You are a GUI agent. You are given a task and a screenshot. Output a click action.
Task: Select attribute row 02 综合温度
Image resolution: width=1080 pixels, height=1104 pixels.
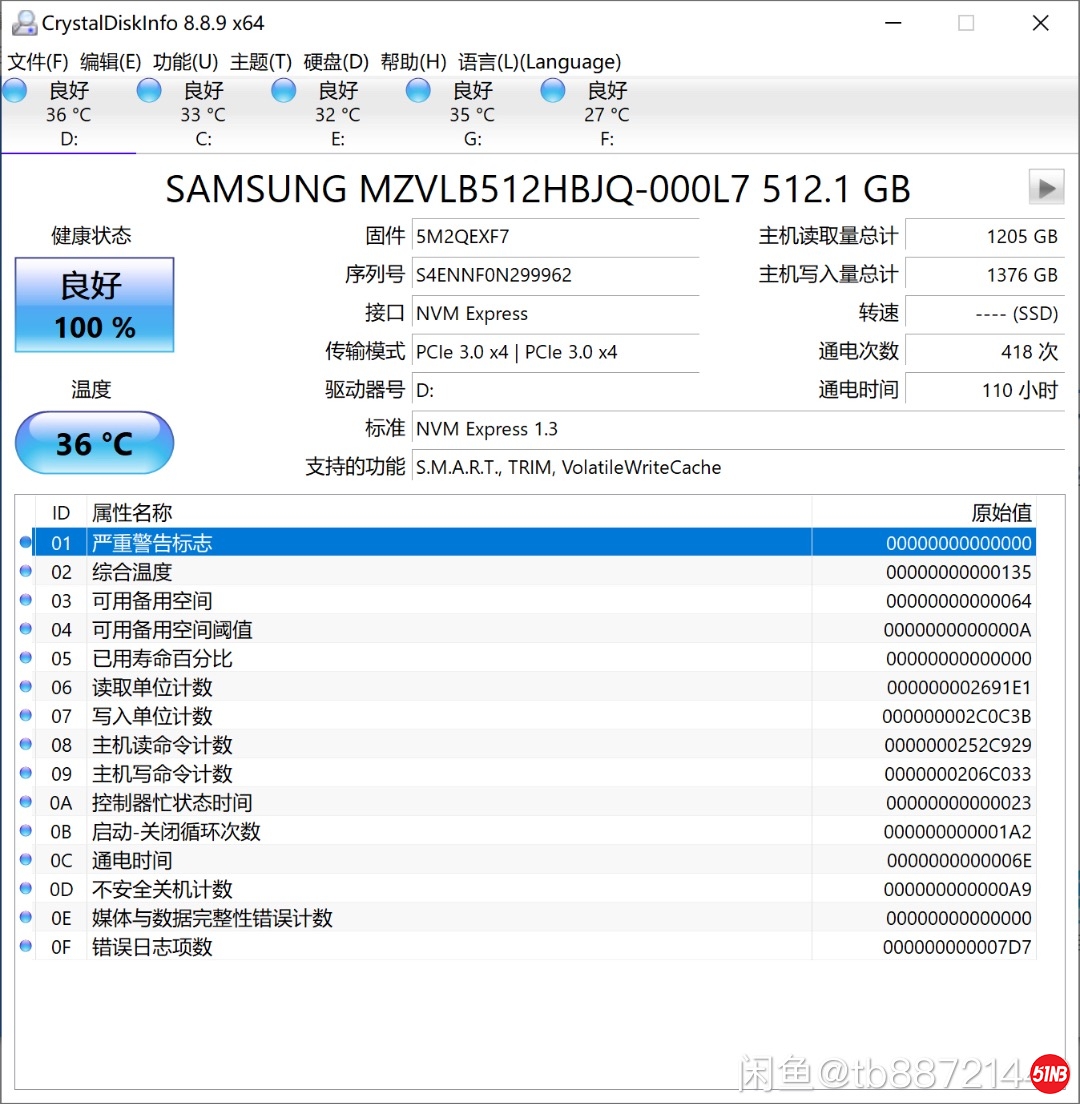click(x=525, y=572)
